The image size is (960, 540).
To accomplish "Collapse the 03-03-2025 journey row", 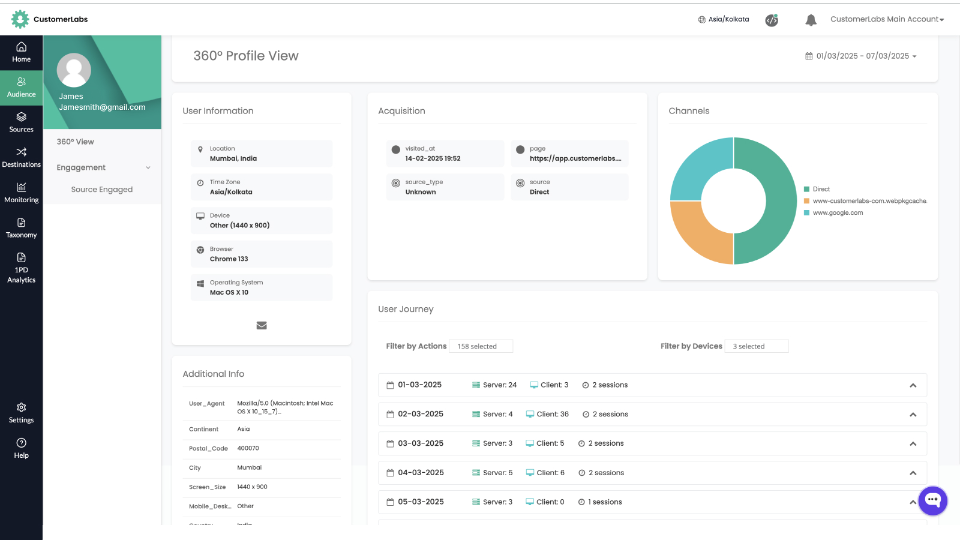I will click(913, 444).
